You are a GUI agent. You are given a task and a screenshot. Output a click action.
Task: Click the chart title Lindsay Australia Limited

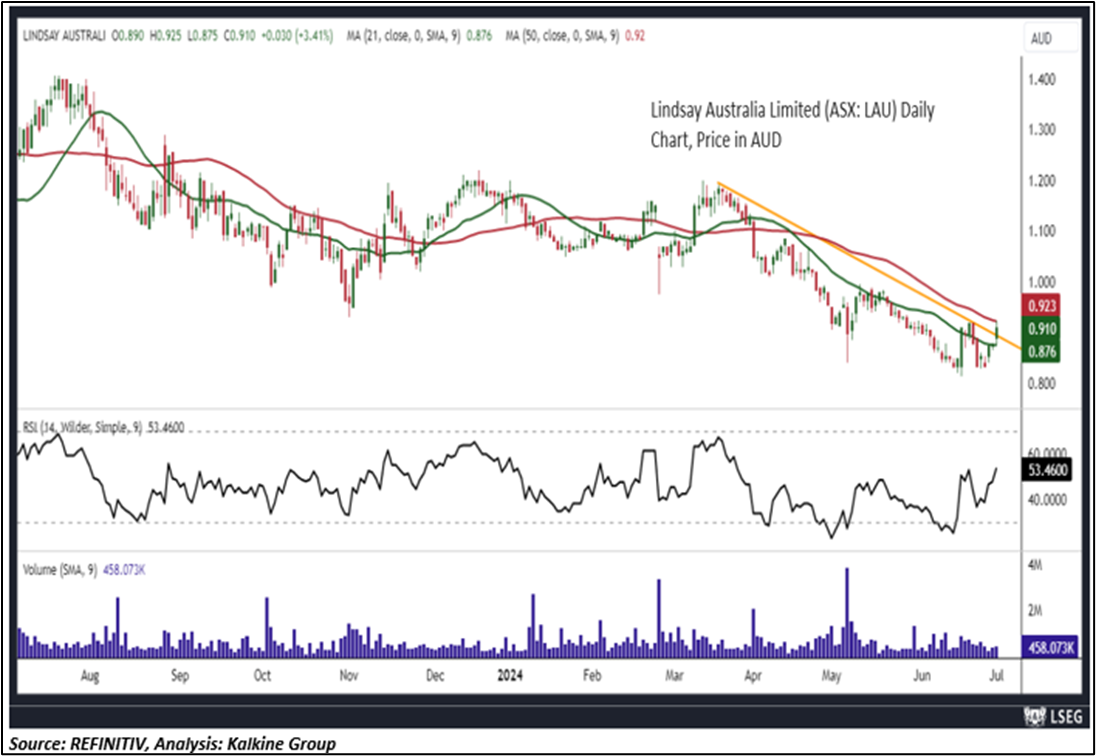pyautogui.click(x=792, y=125)
